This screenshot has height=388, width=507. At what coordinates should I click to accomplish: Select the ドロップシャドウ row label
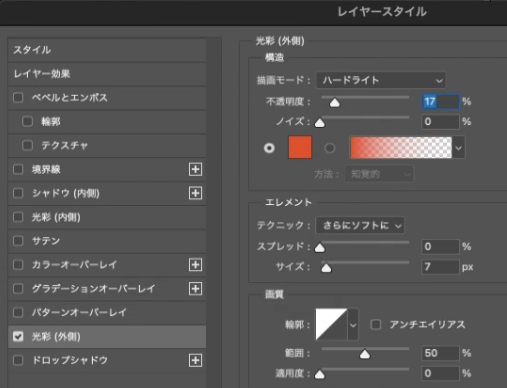[x=70, y=360]
